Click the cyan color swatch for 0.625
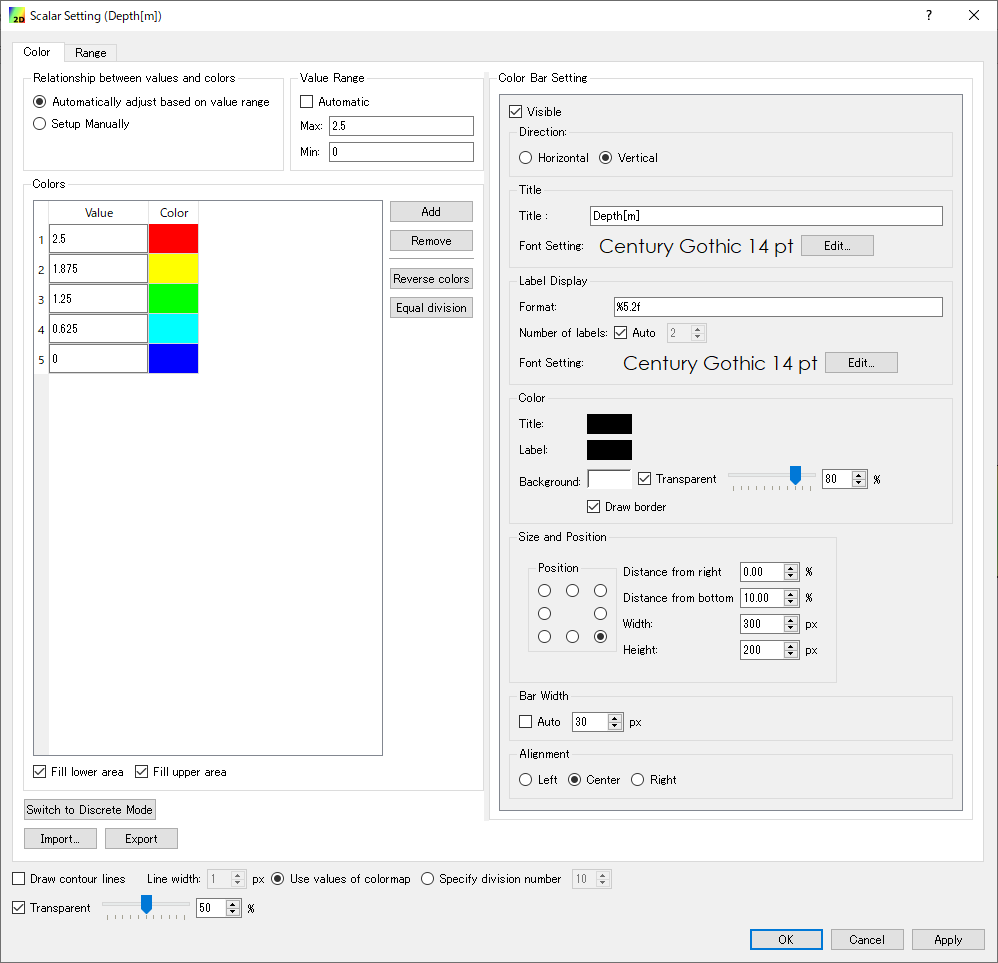The height and width of the screenshot is (963, 998). pyautogui.click(x=173, y=328)
